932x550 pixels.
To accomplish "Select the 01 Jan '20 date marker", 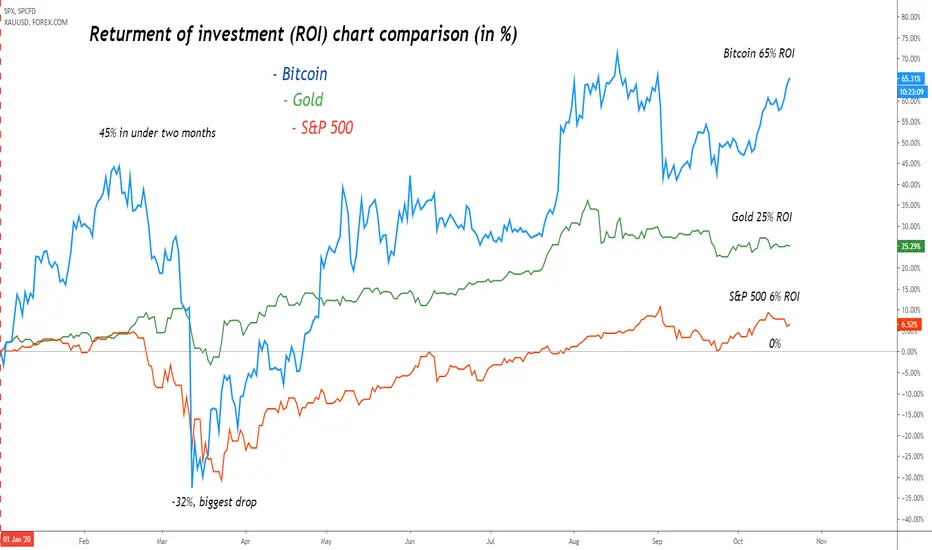I will point(17,539).
